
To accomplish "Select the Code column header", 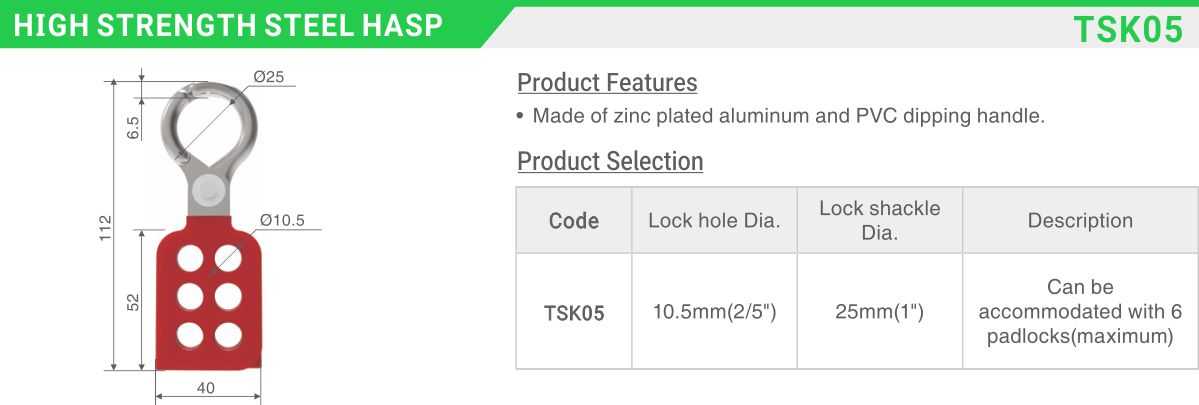I will coord(574,221).
